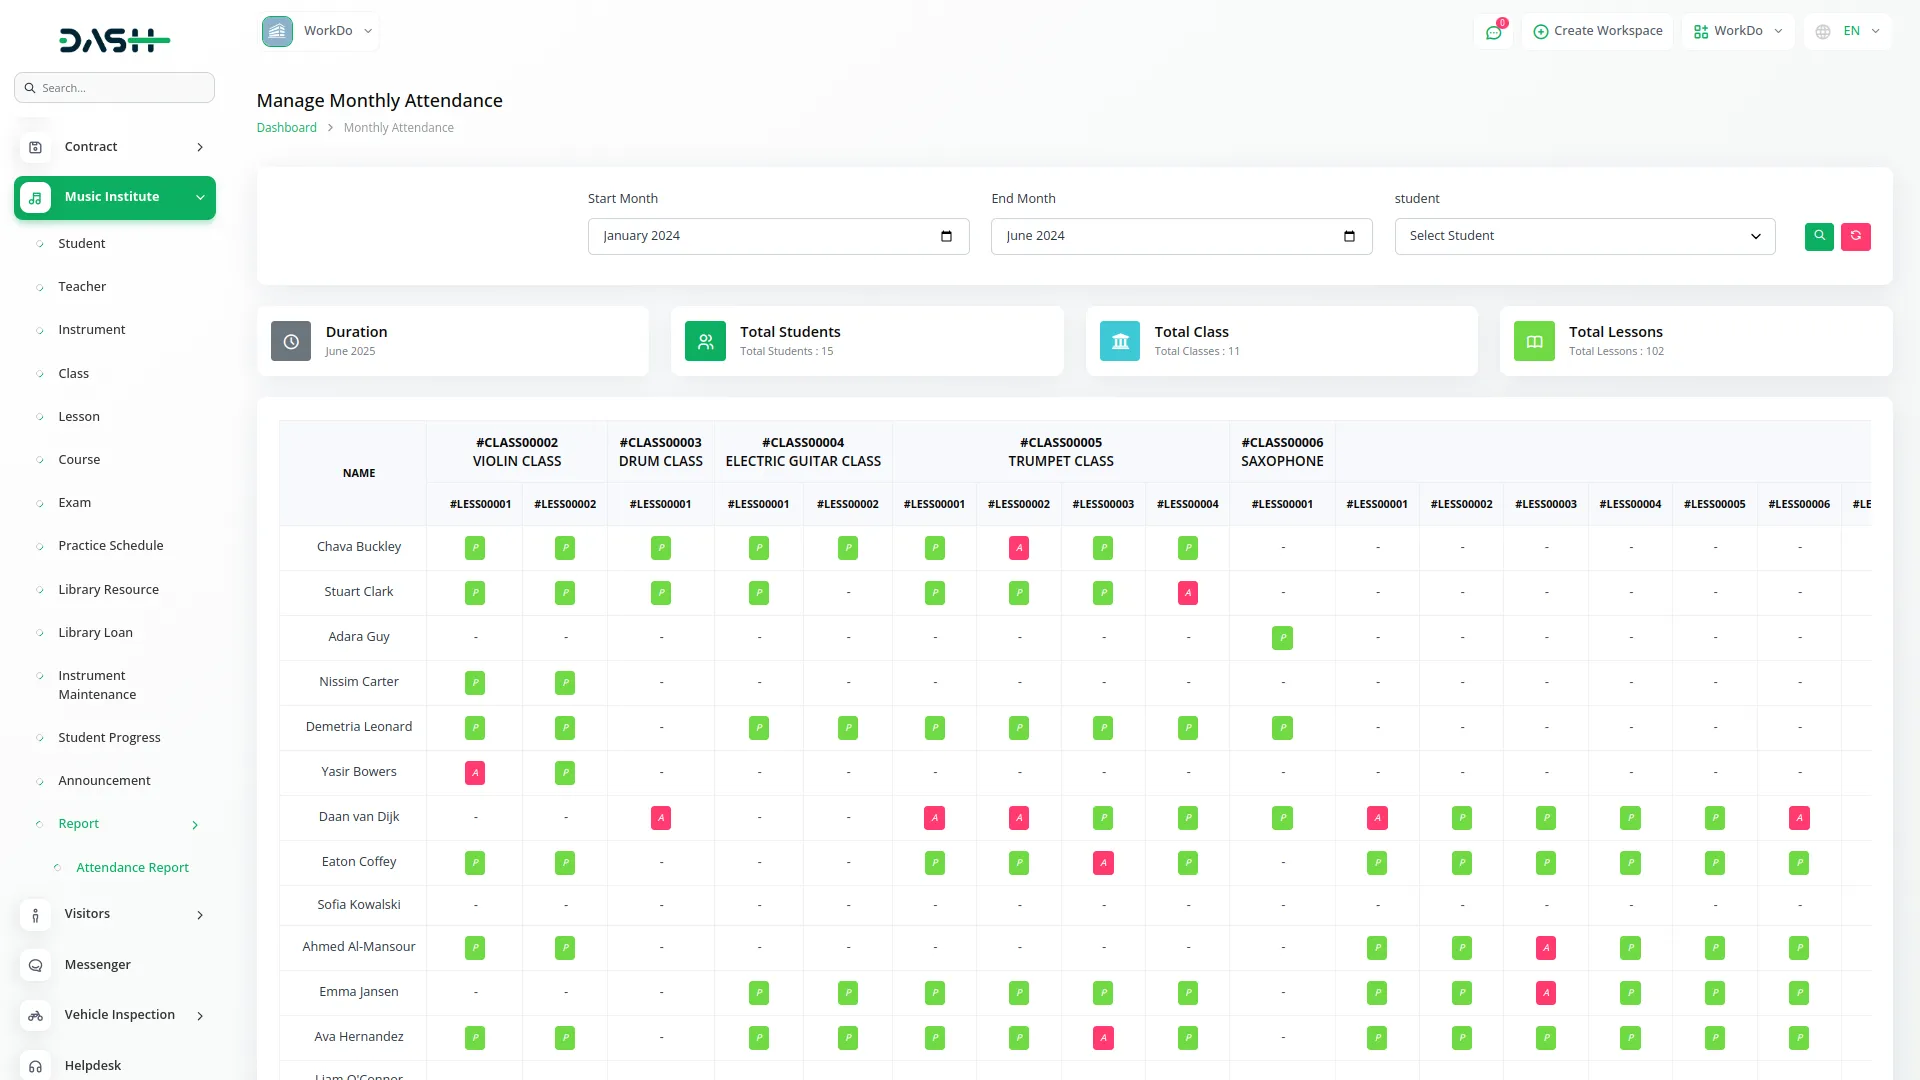Click Yasir Bowers' red absent badge
Image resolution: width=1920 pixels, height=1080 pixels.
475,773
